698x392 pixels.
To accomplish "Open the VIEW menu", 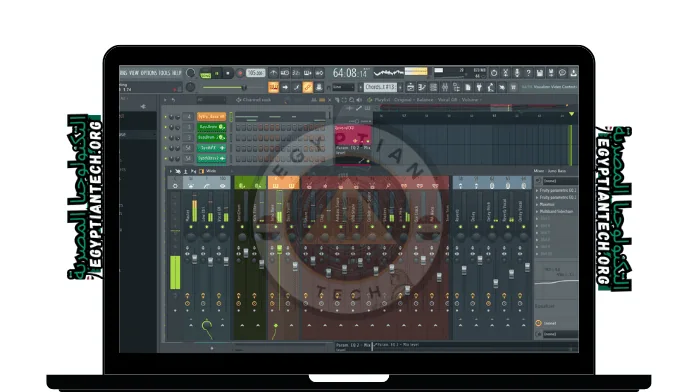I will pyautogui.click(x=134, y=73).
